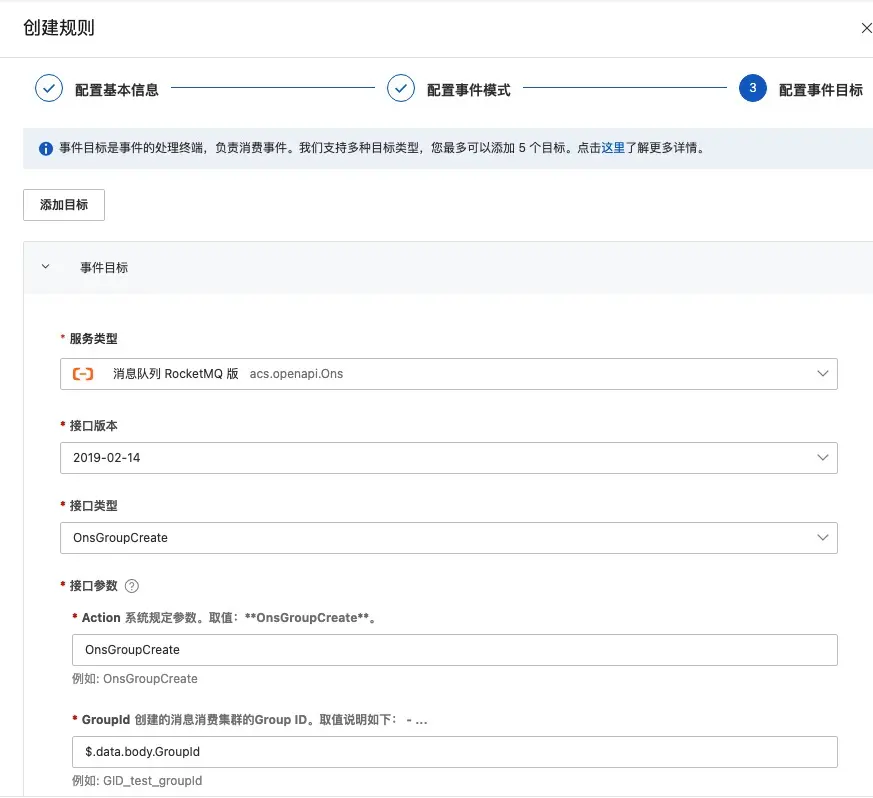The image size is (873, 798).
Task: Click the 接口版本 field label
Action: pos(94,425)
